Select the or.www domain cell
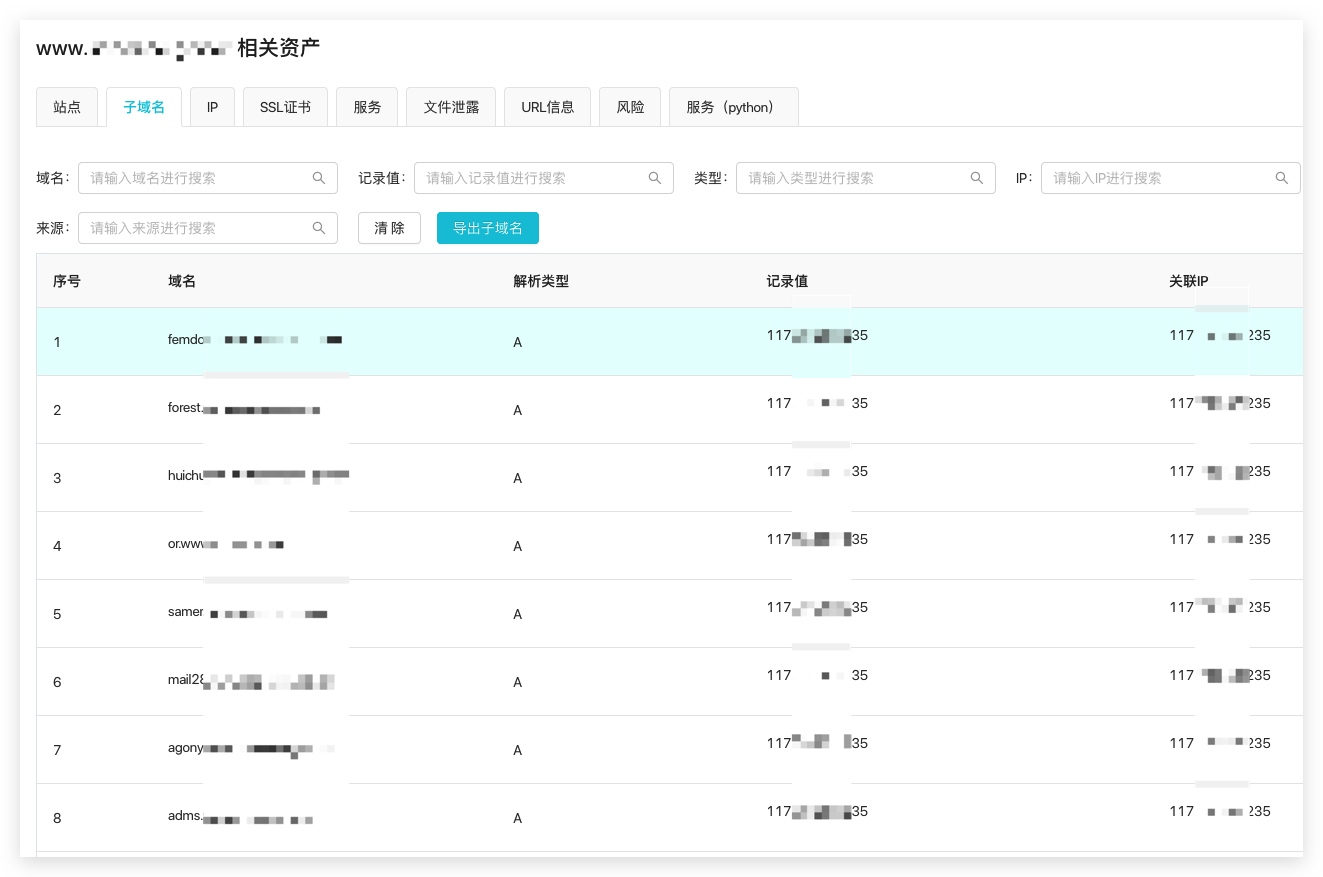The width and height of the screenshot is (1323, 877). 226,544
